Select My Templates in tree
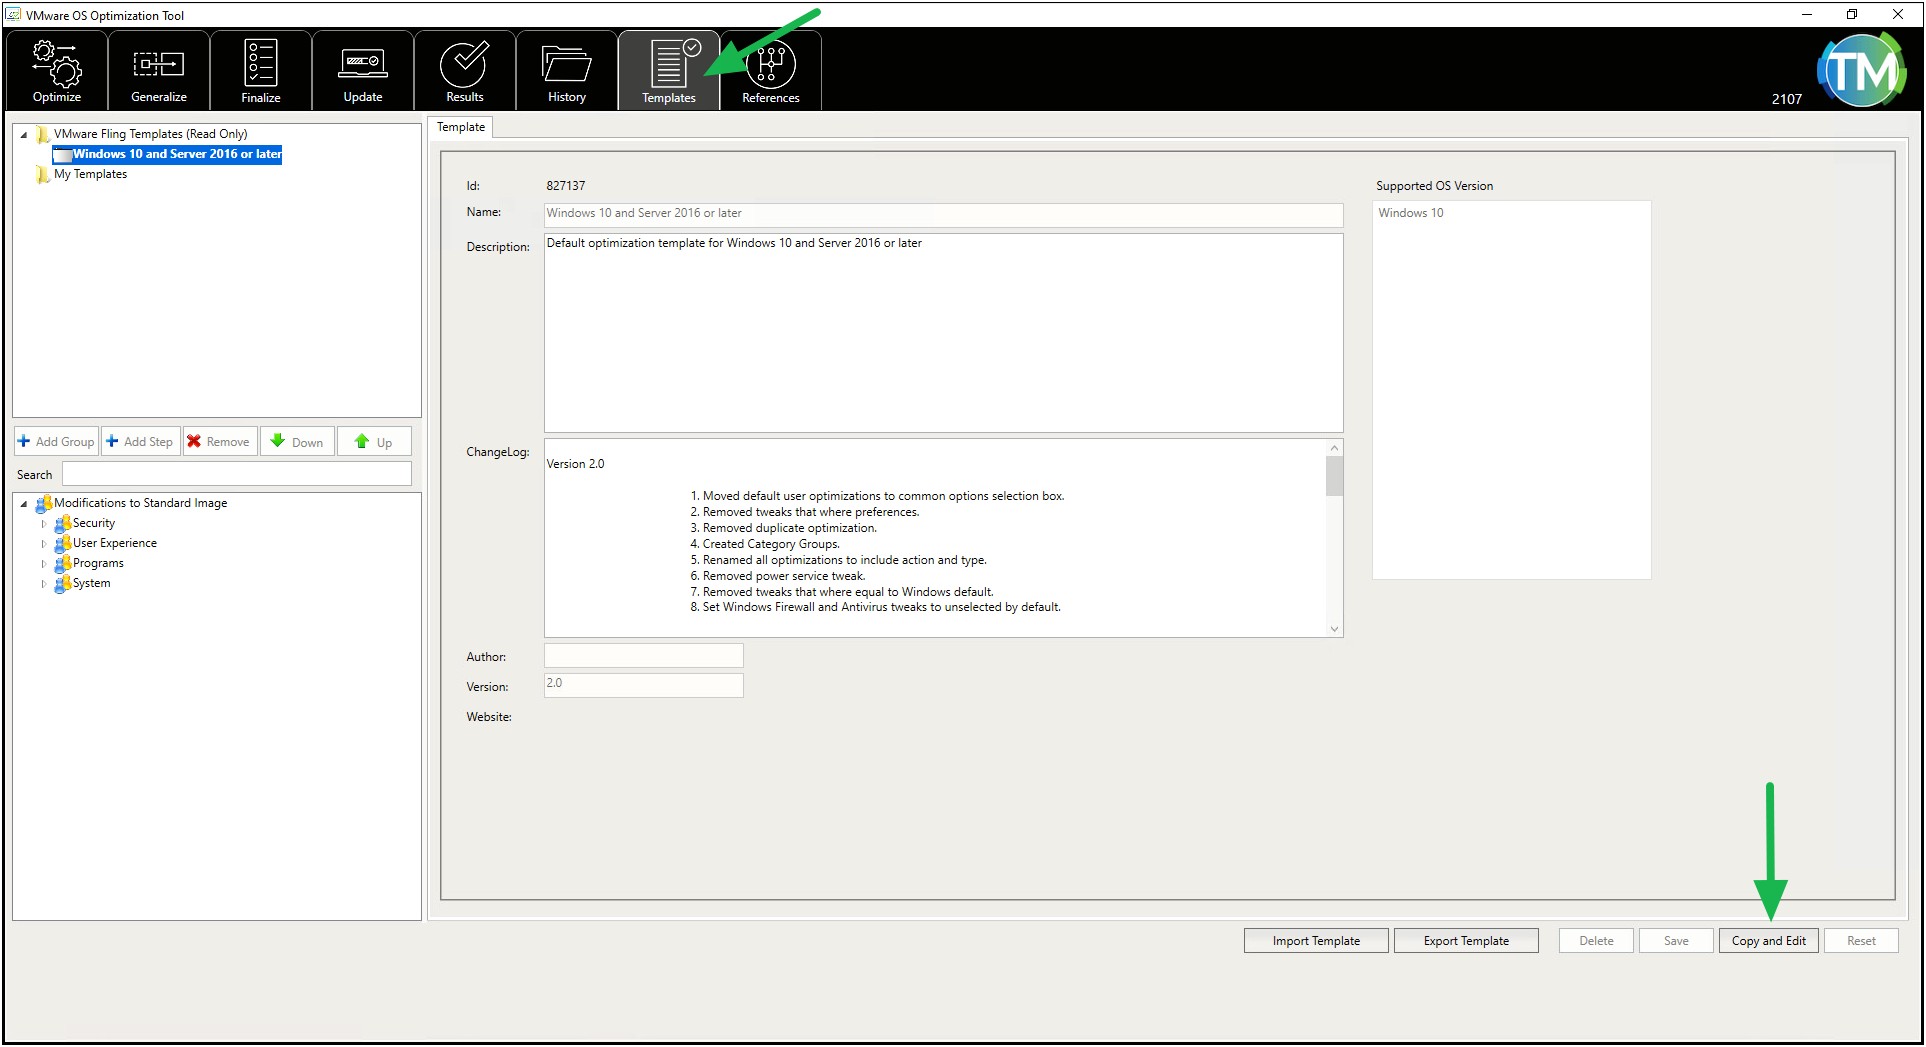Screen dimensions: 1926x1047 (90, 174)
